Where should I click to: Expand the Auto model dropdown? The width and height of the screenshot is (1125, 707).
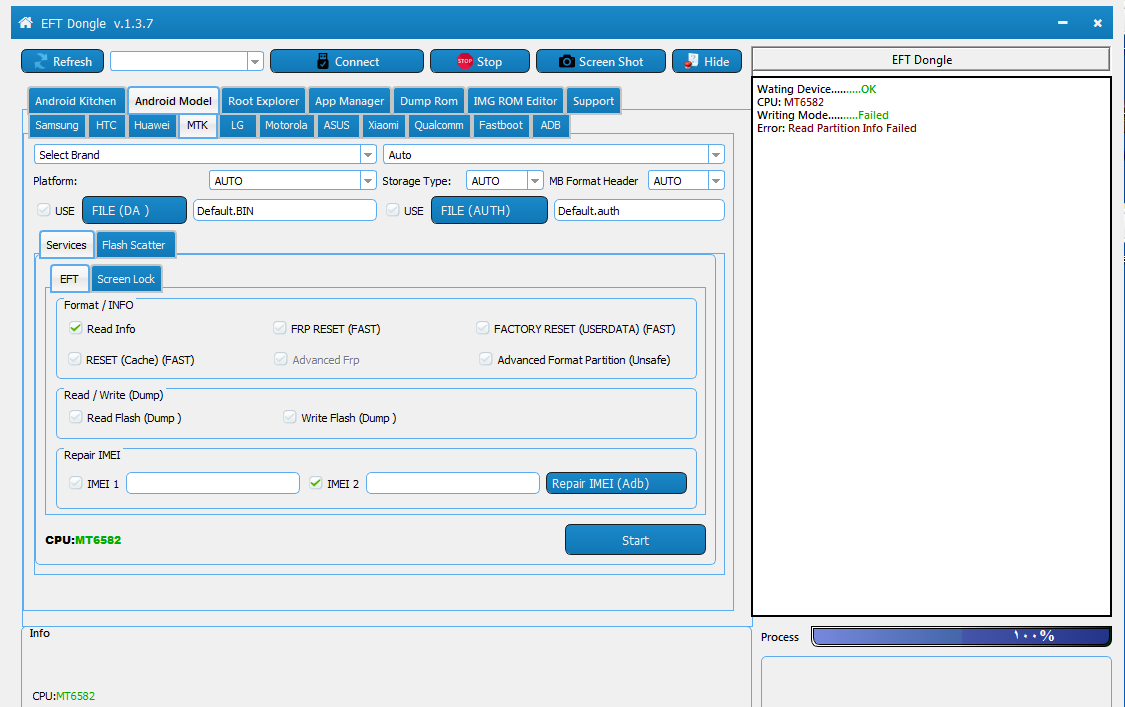pyautogui.click(x=715, y=154)
